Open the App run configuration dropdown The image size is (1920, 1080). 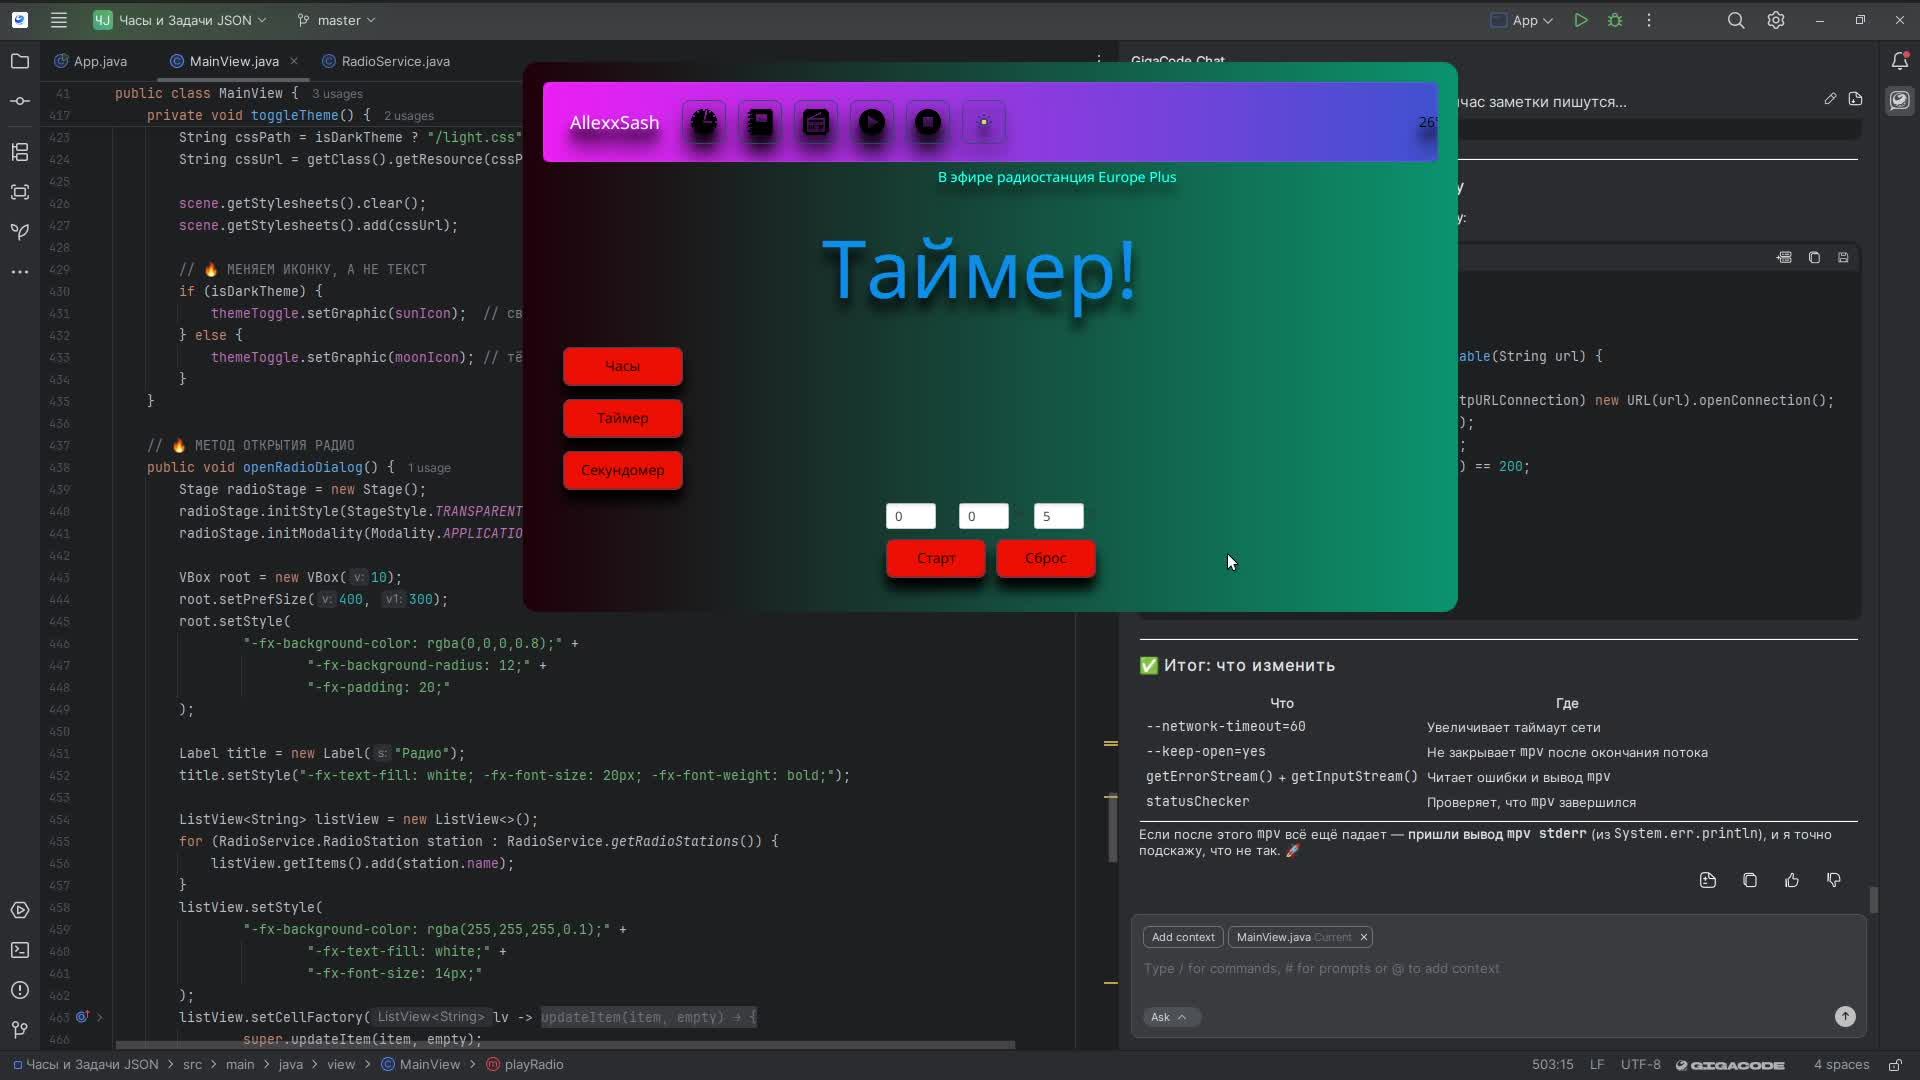(1521, 20)
